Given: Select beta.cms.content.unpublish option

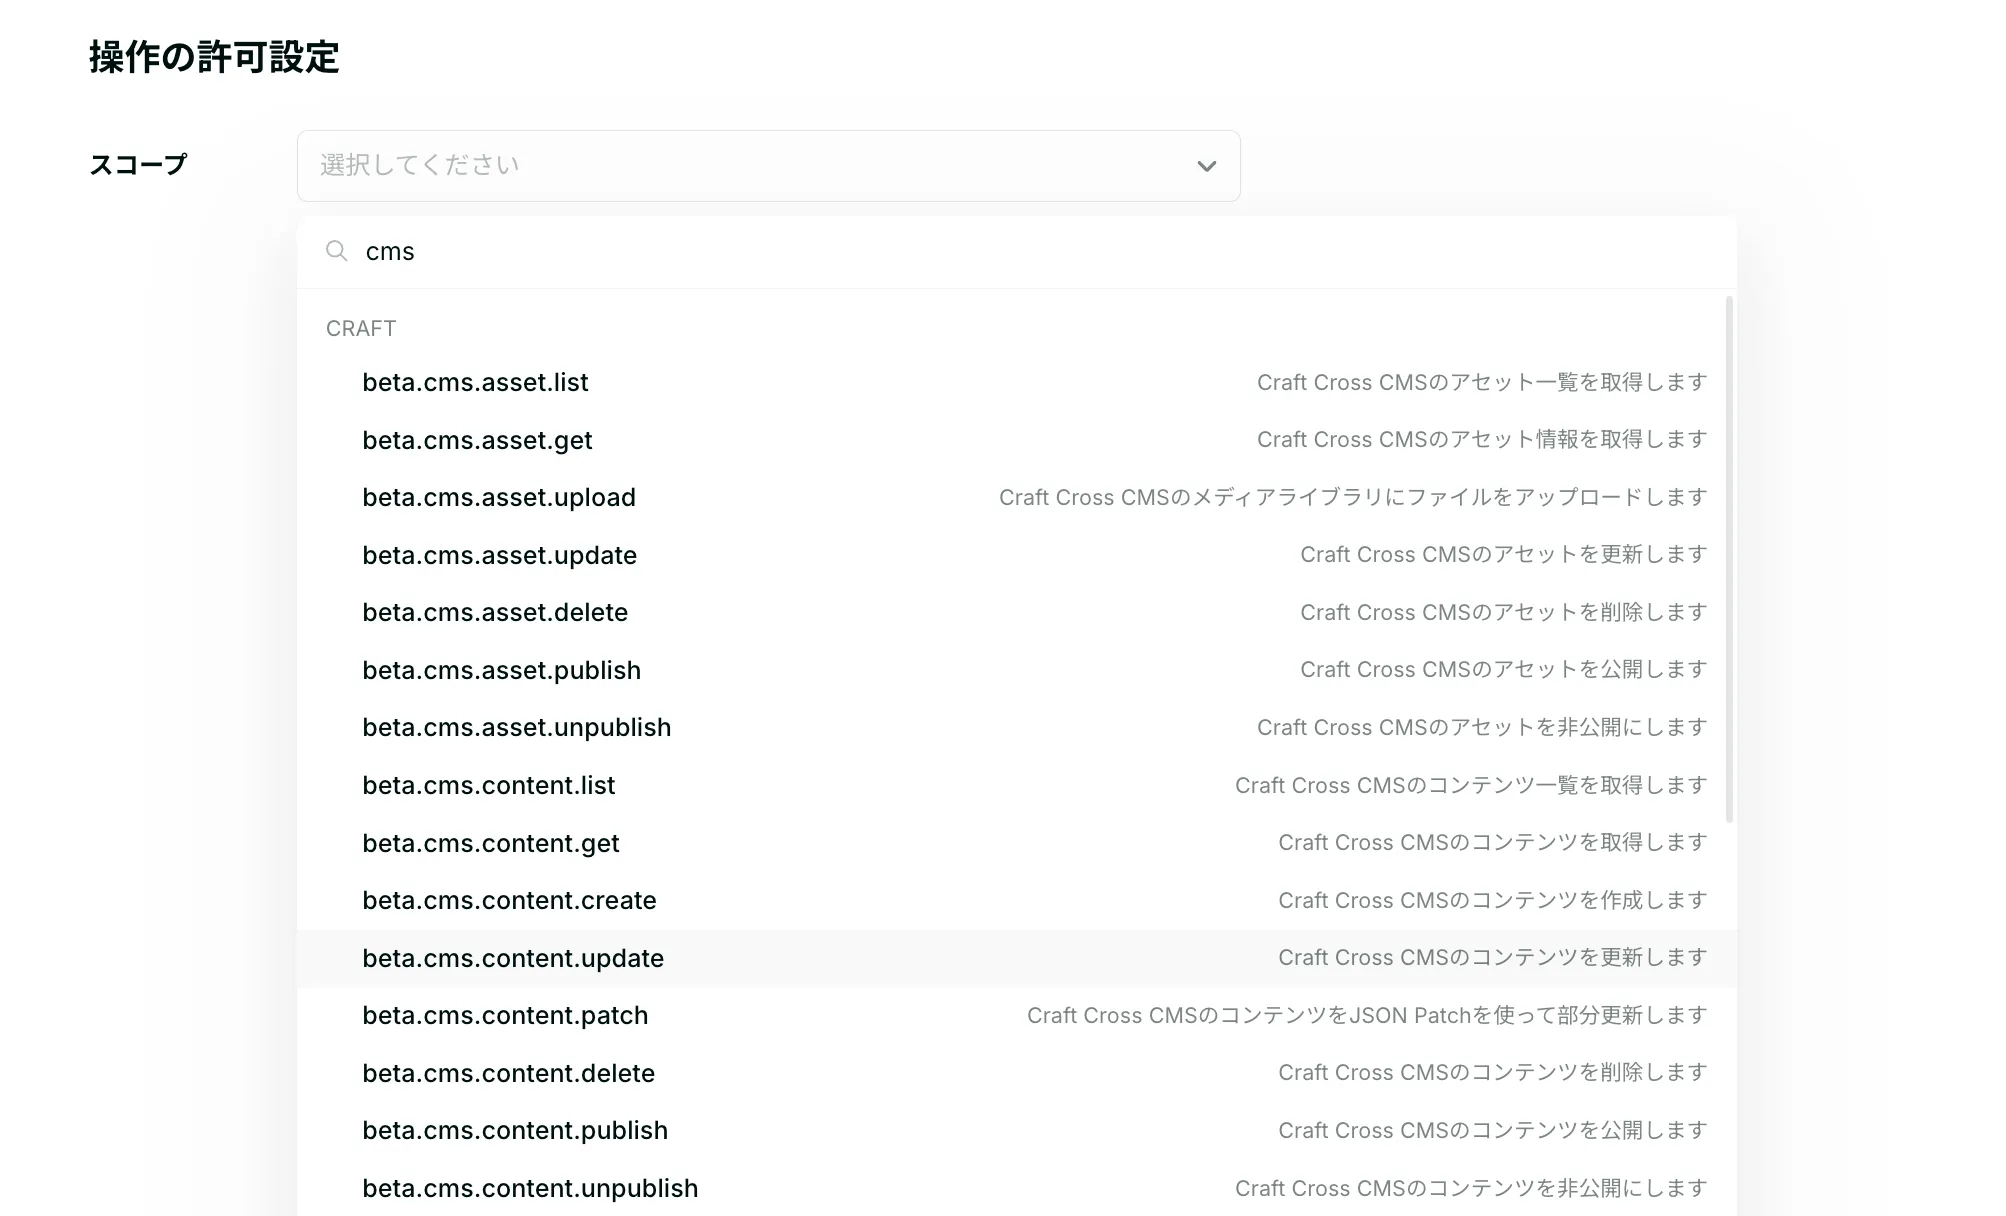Looking at the screenshot, I should (1016, 1188).
